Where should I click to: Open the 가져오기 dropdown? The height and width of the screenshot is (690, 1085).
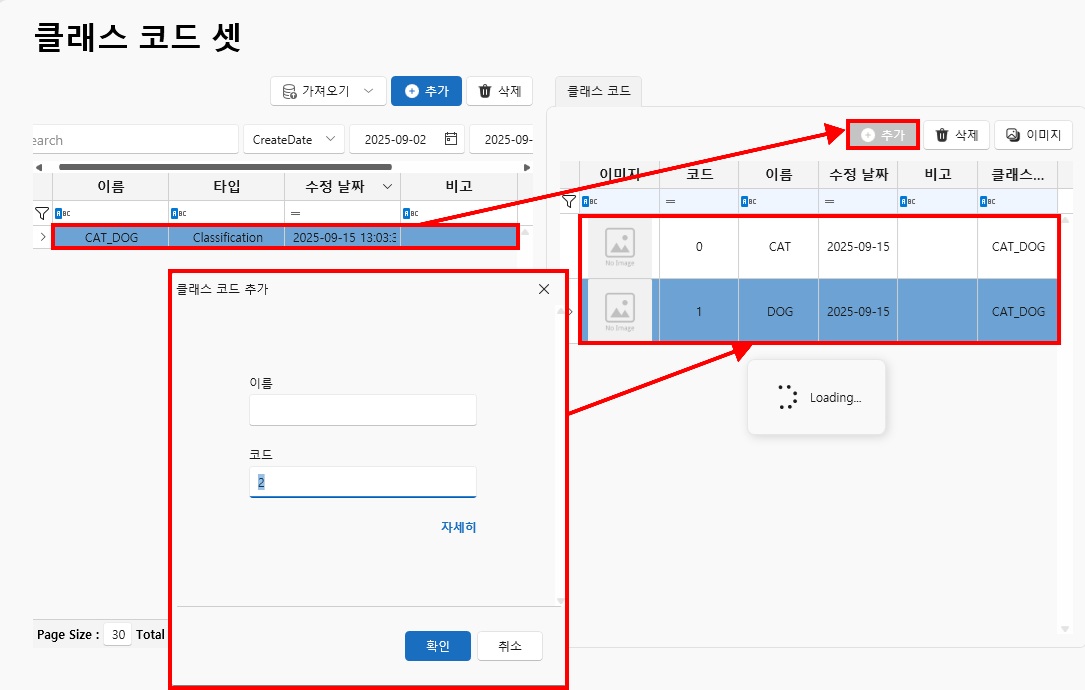click(x=328, y=91)
